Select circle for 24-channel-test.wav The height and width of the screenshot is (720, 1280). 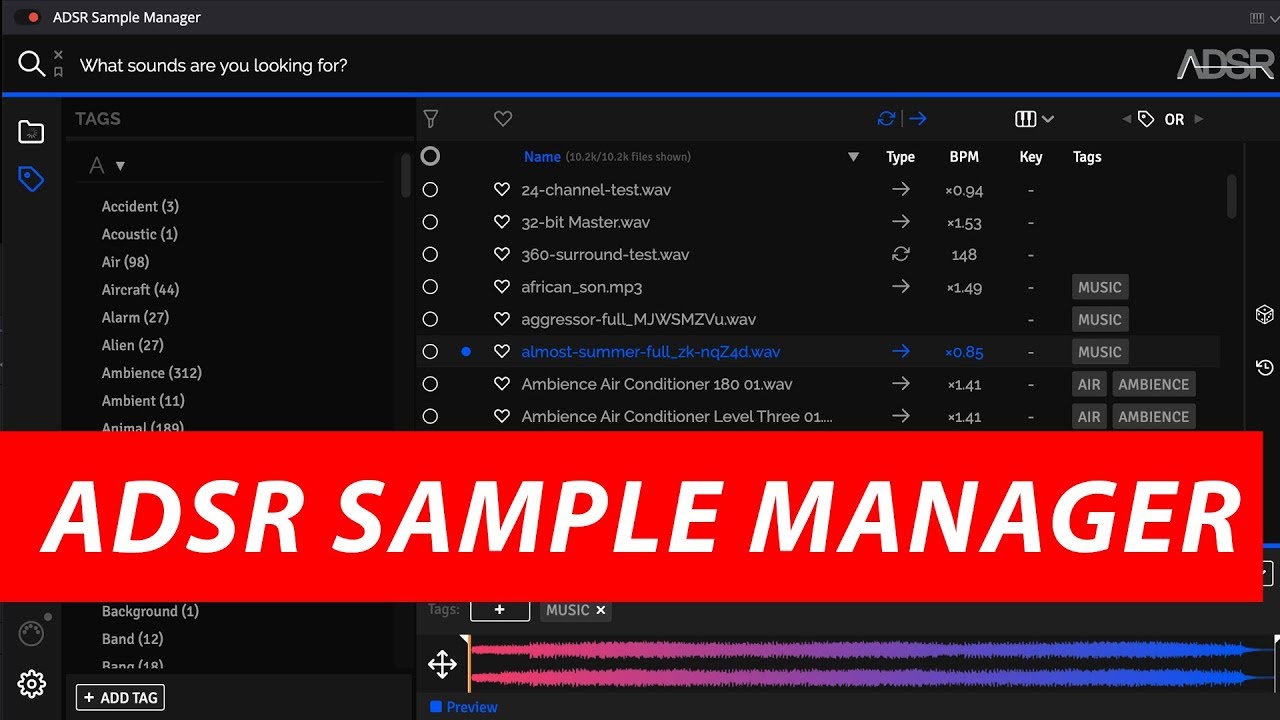point(430,190)
